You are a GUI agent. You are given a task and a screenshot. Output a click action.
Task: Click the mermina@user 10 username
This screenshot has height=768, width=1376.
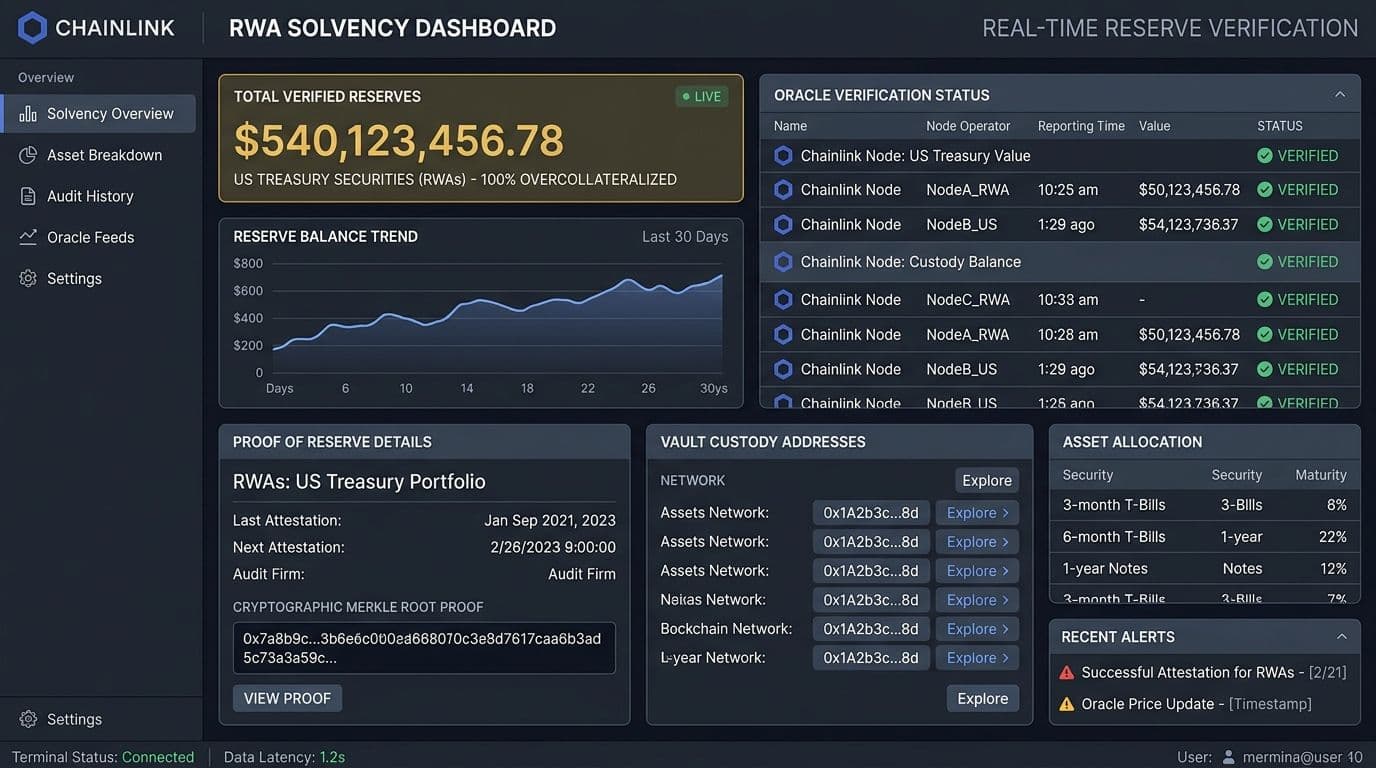click(x=1303, y=757)
